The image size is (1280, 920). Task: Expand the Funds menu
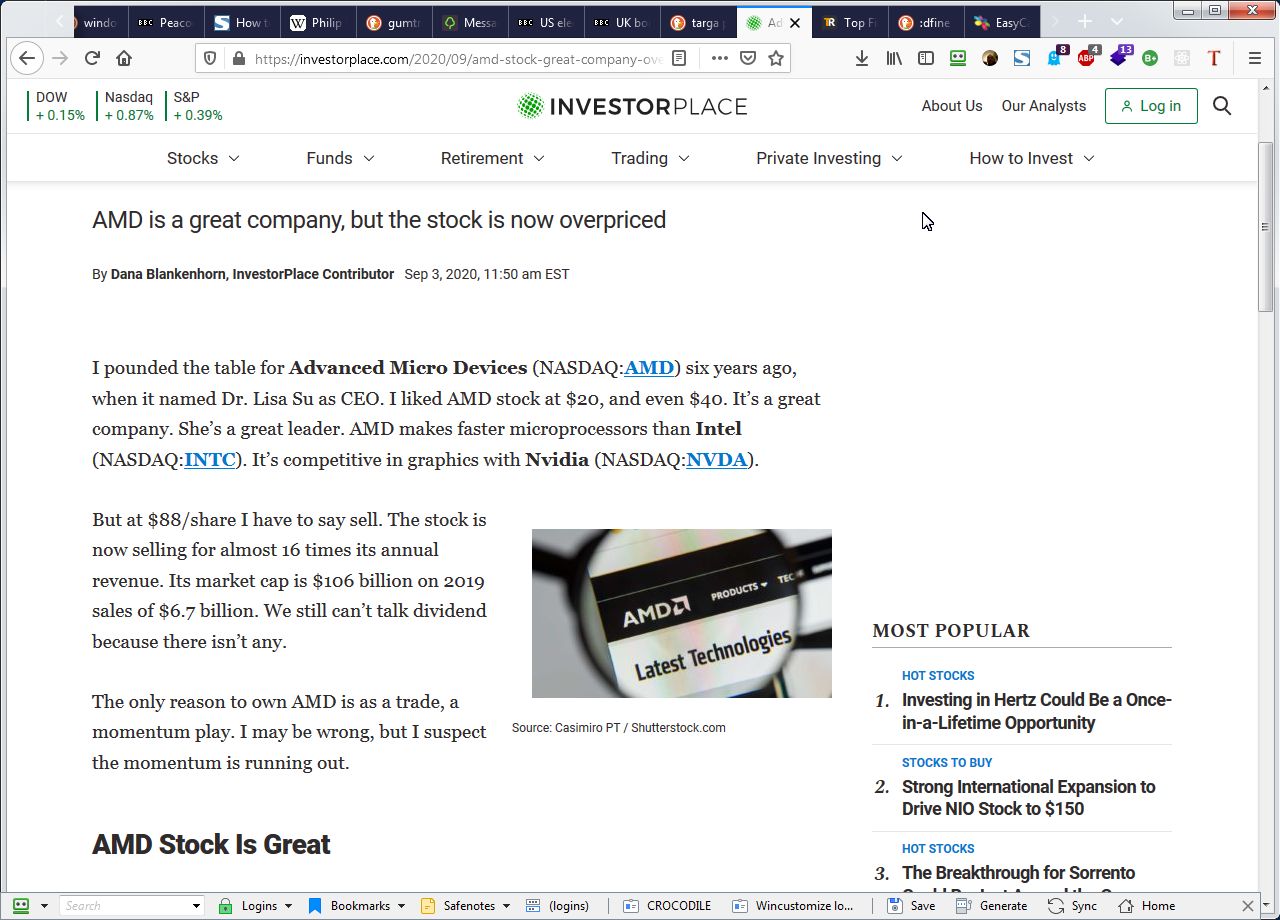point(340,158)
